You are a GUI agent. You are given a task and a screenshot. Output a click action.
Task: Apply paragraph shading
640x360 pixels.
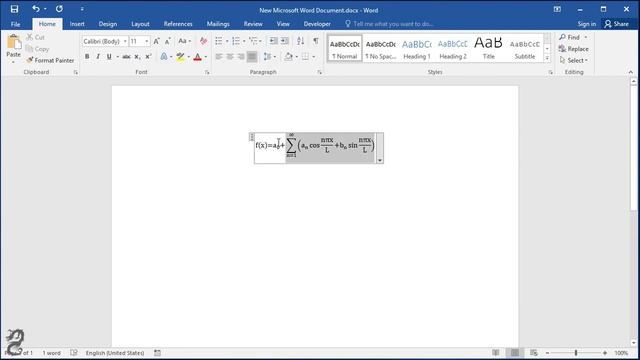[288, 56]
